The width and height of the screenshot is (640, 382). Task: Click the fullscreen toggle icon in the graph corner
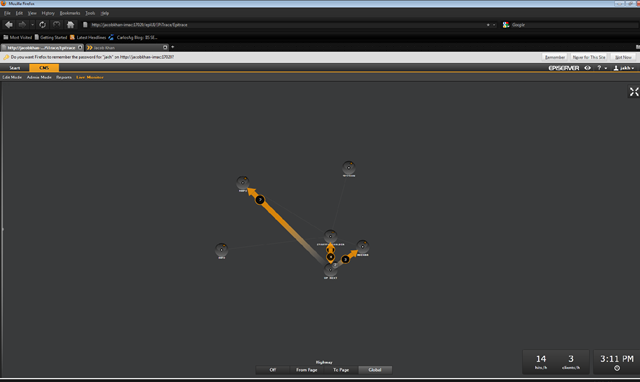633,92
